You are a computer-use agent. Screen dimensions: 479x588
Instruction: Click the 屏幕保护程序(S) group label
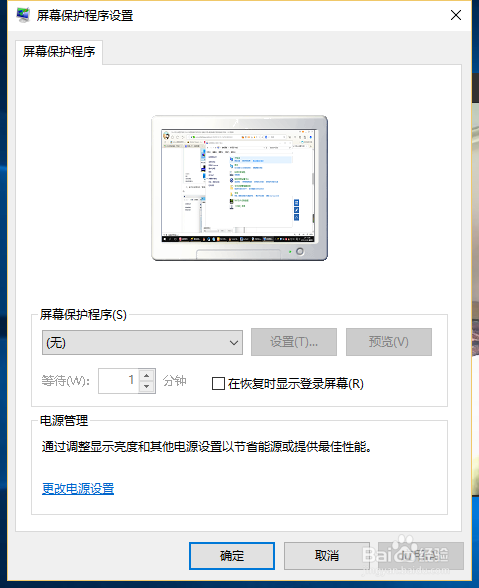(83, 315)
